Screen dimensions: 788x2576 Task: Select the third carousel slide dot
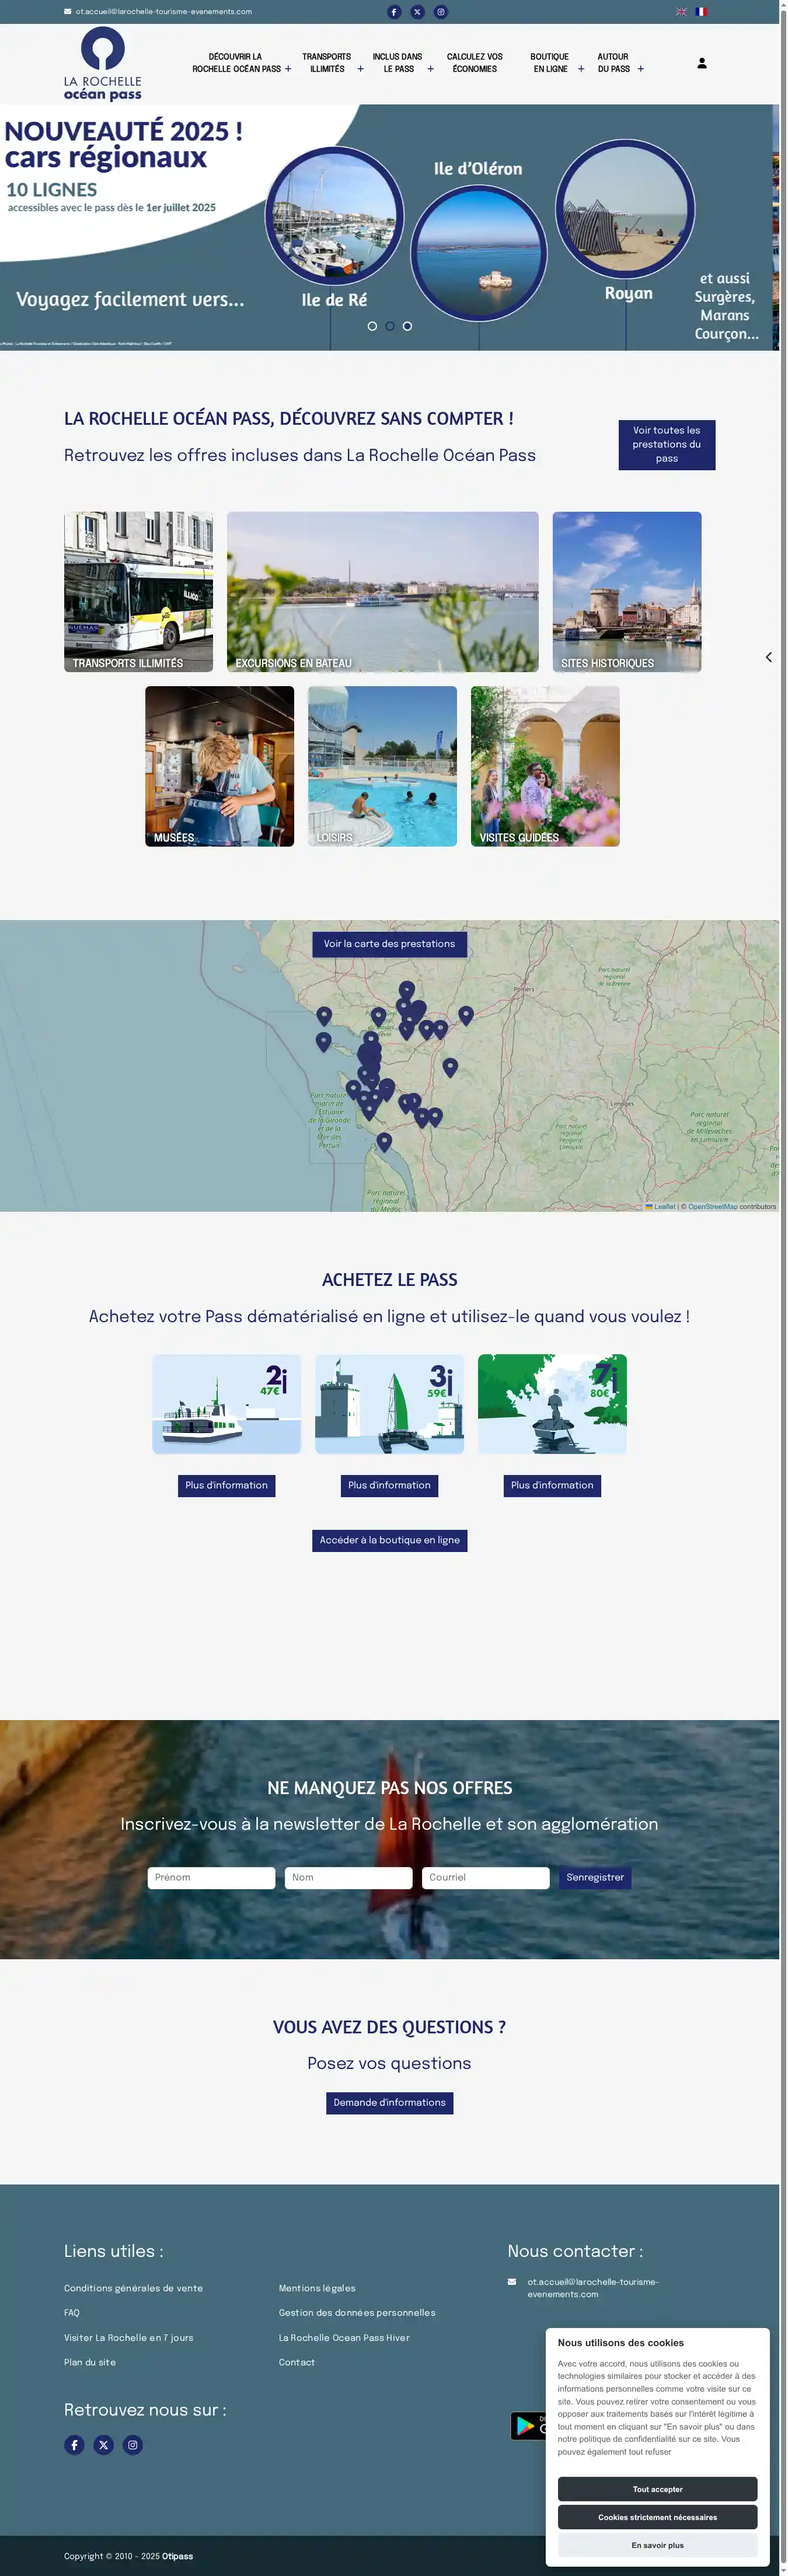point(407,326)
